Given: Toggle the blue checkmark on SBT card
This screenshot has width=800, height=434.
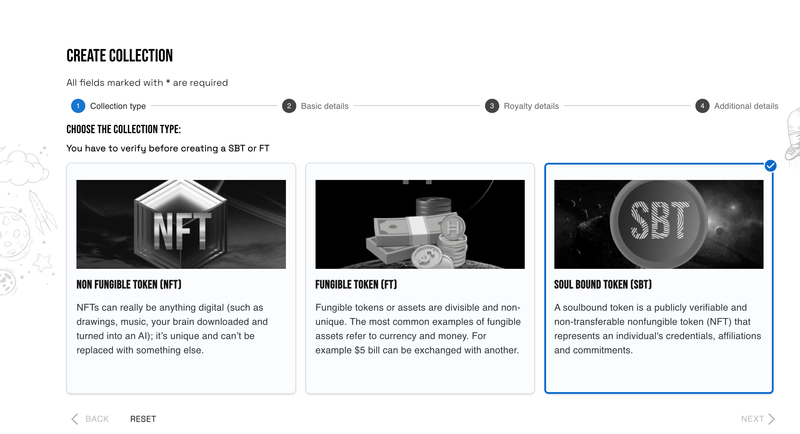Looking at the screenshot, I should click(x=770, y=165).
